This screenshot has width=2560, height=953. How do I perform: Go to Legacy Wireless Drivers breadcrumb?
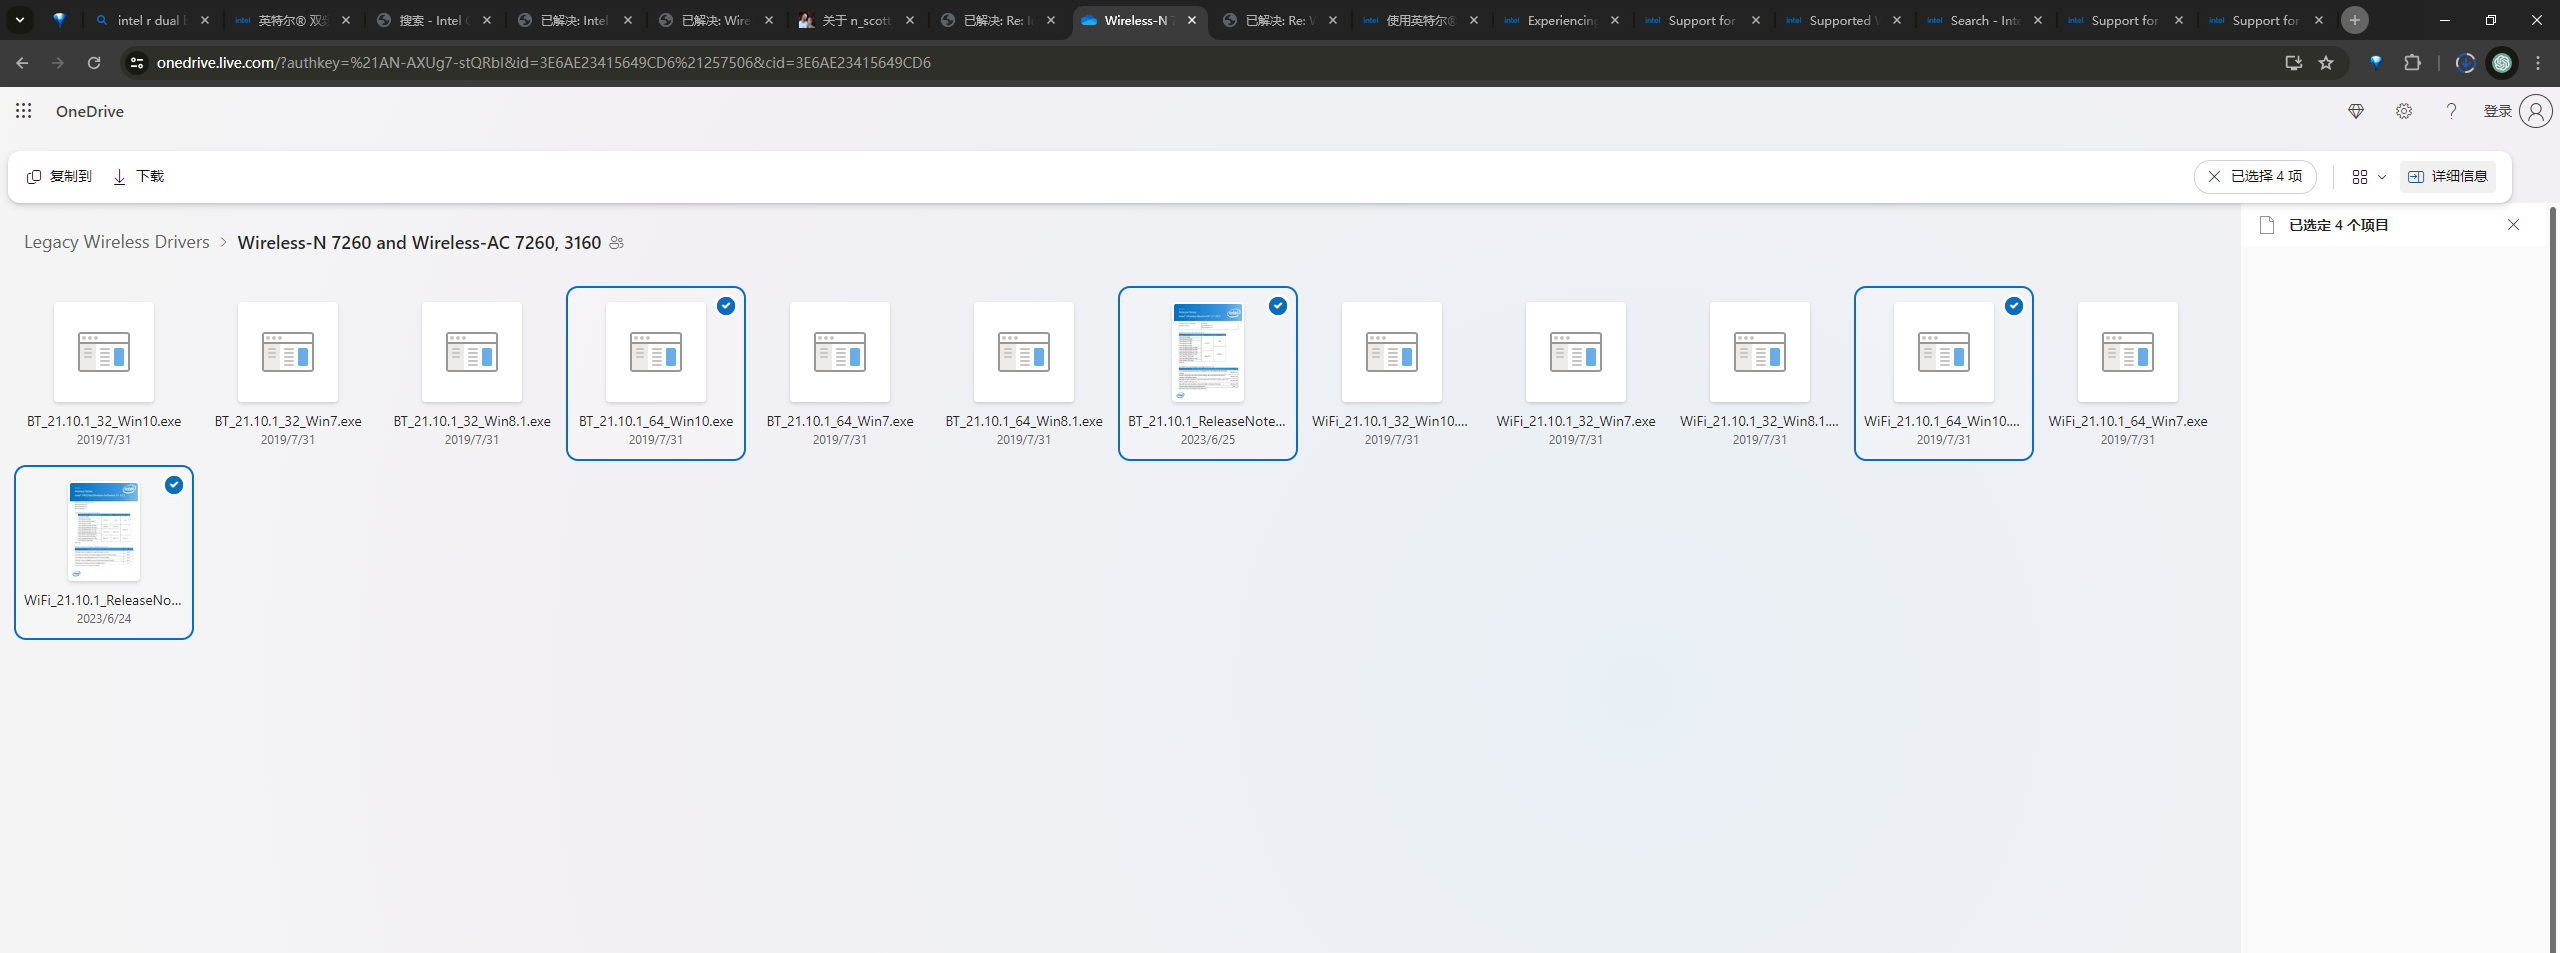(117, 242)
